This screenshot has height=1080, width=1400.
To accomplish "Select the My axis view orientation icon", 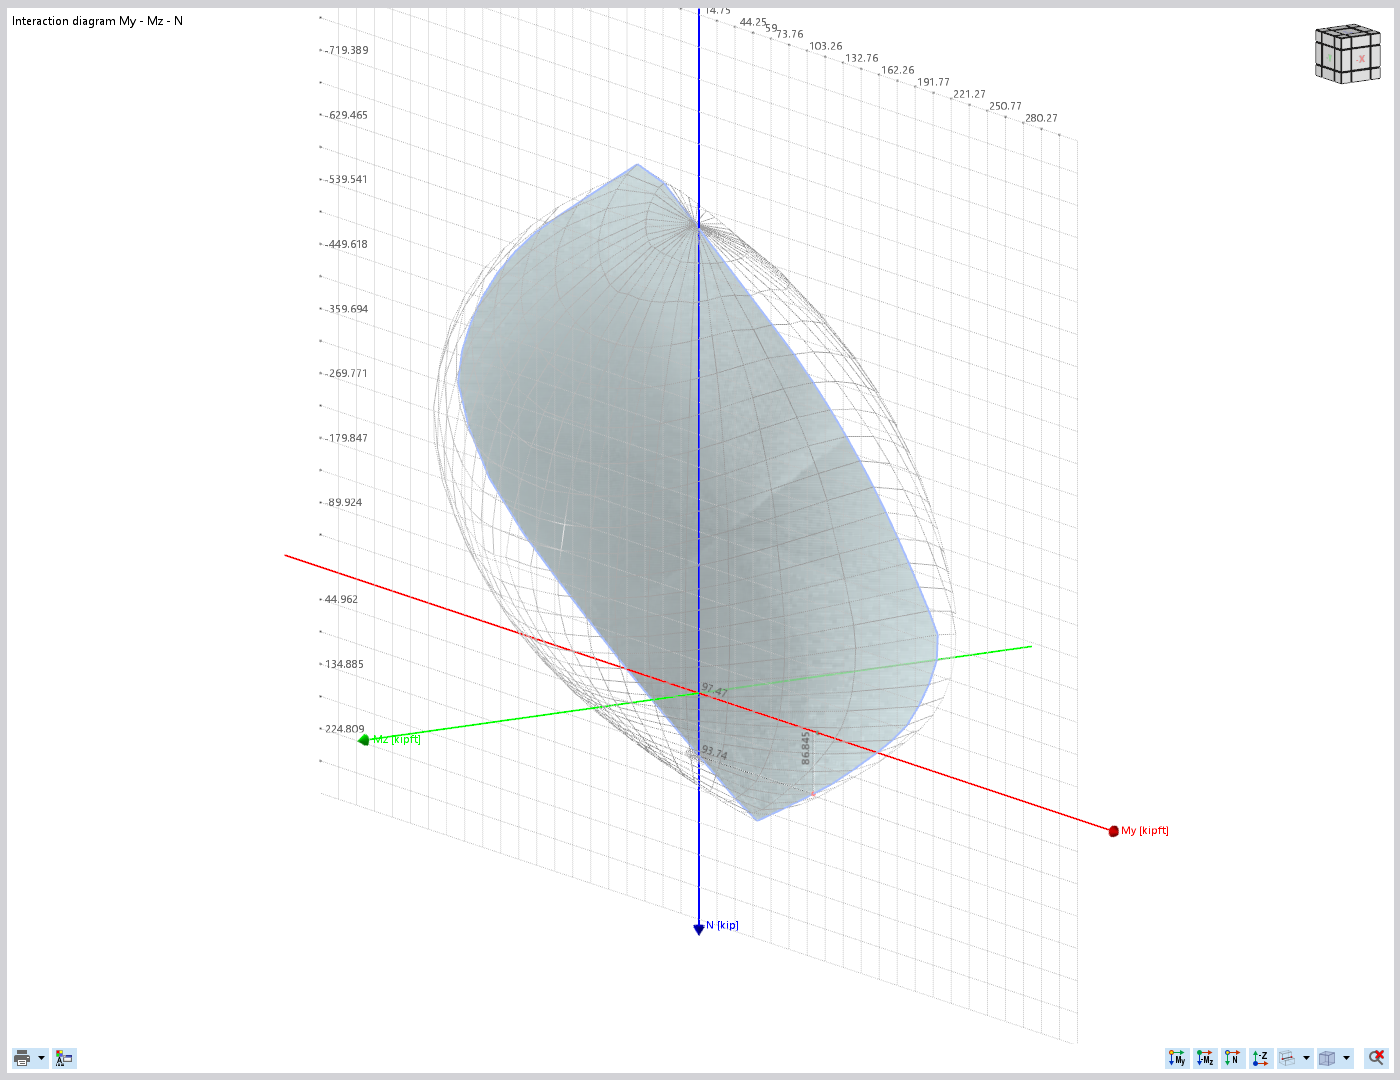I will pyautogui.click(x=1177, y=1058).
